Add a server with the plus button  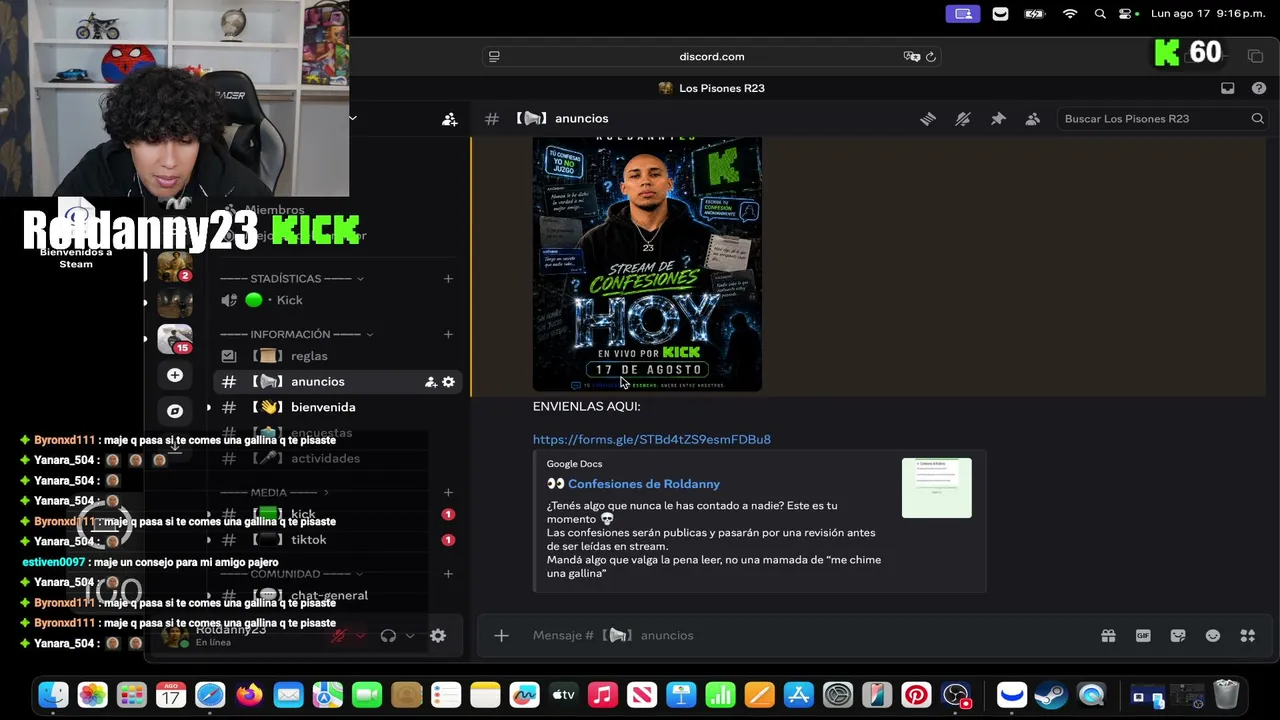tap(175, 375)
